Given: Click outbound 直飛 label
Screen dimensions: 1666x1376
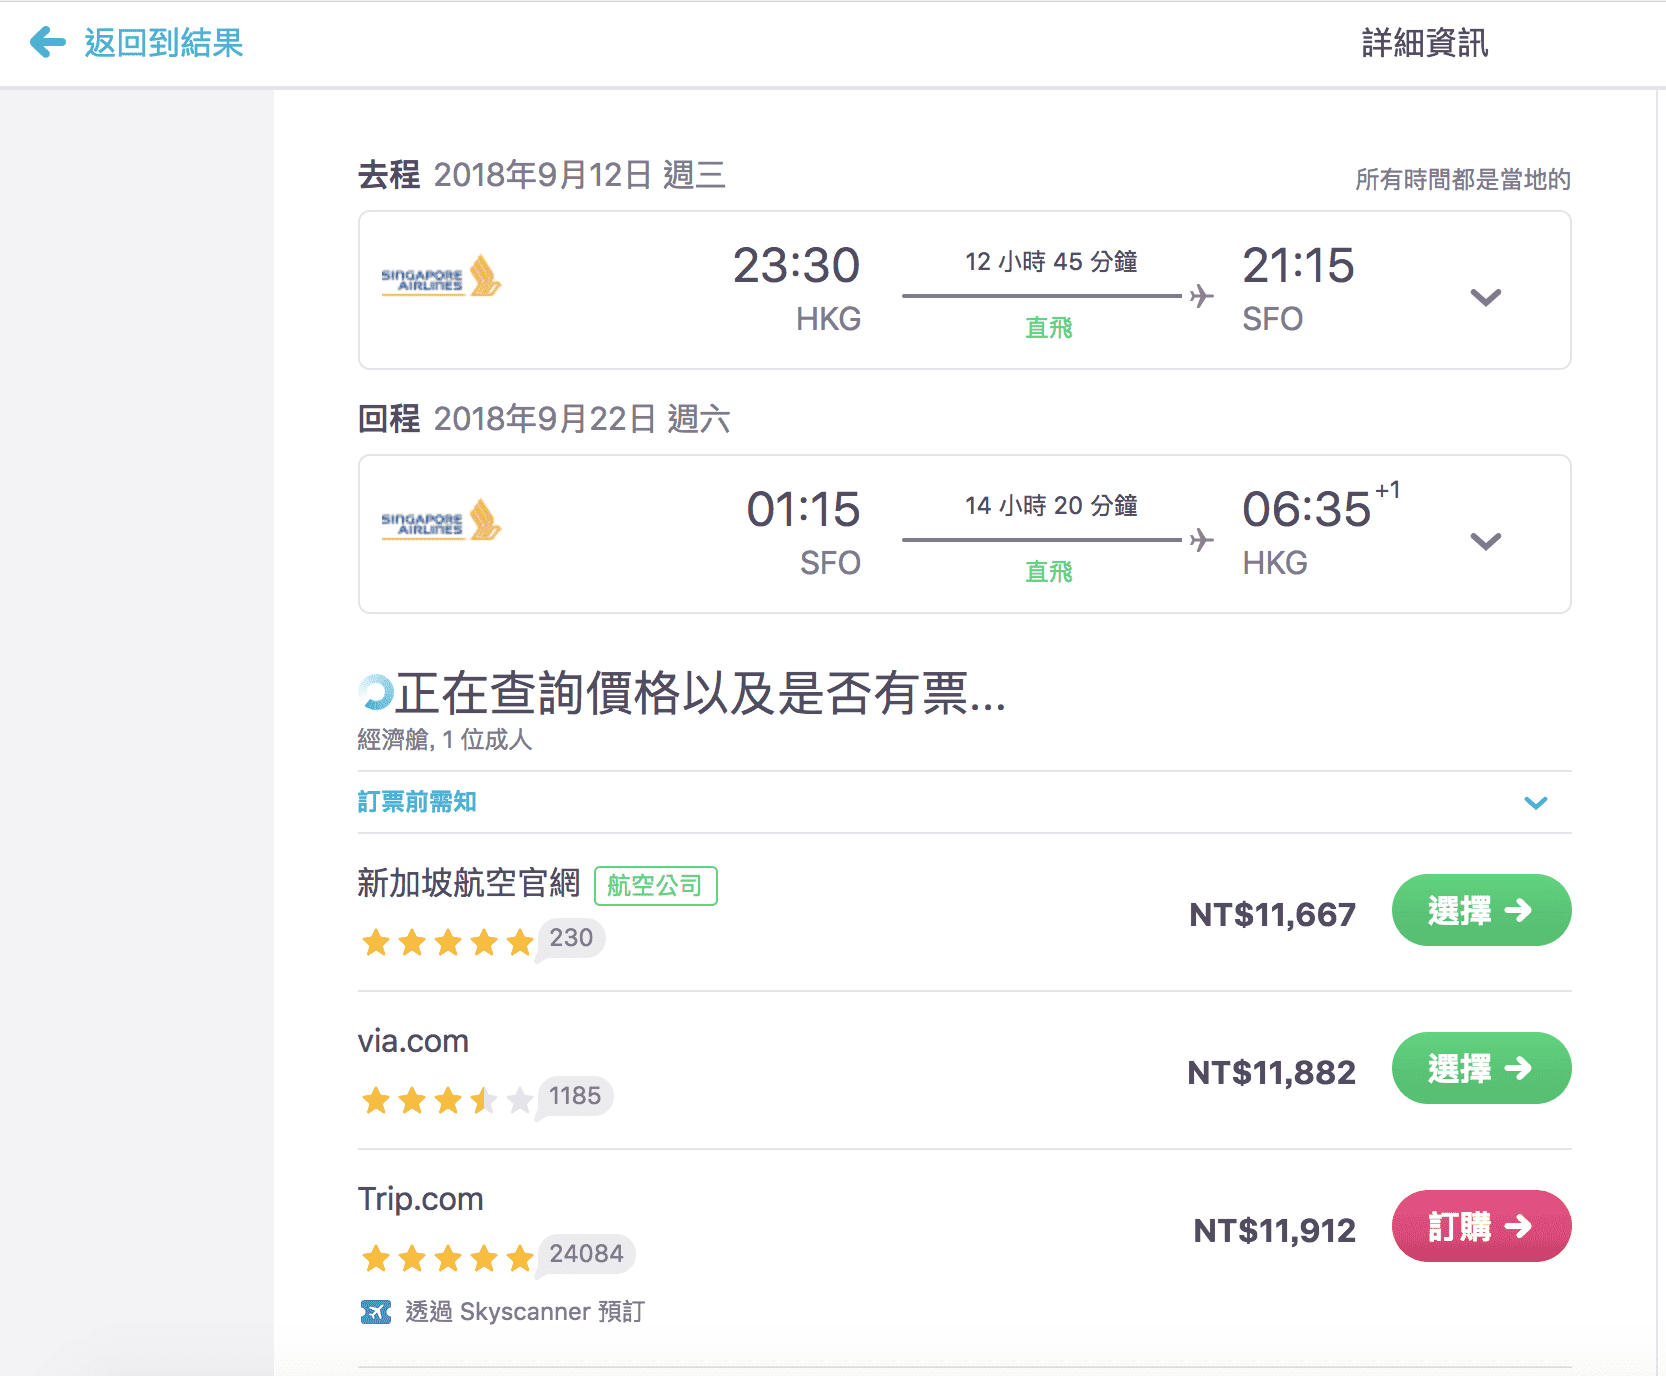Looking at the screenshot, I should click(1049, 328).
